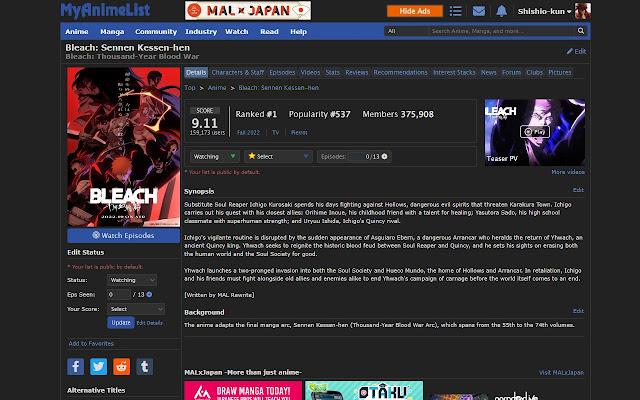Click Top breadcrumb link
Screen dimensions: 640x400
pyautogui.click(x=190, y=88)
